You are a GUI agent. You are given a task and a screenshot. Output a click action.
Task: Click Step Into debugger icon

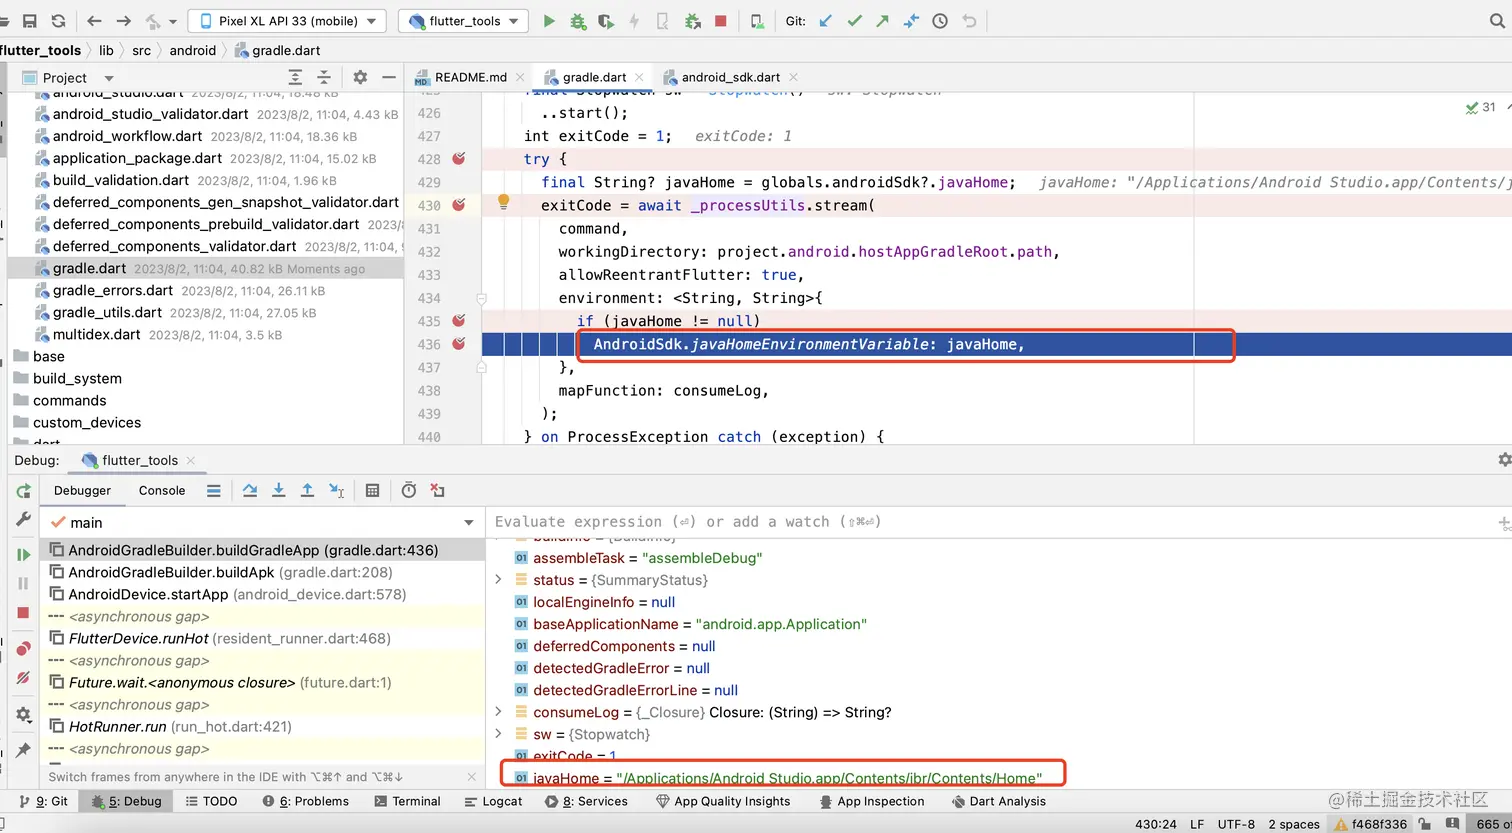coord(279,490)
